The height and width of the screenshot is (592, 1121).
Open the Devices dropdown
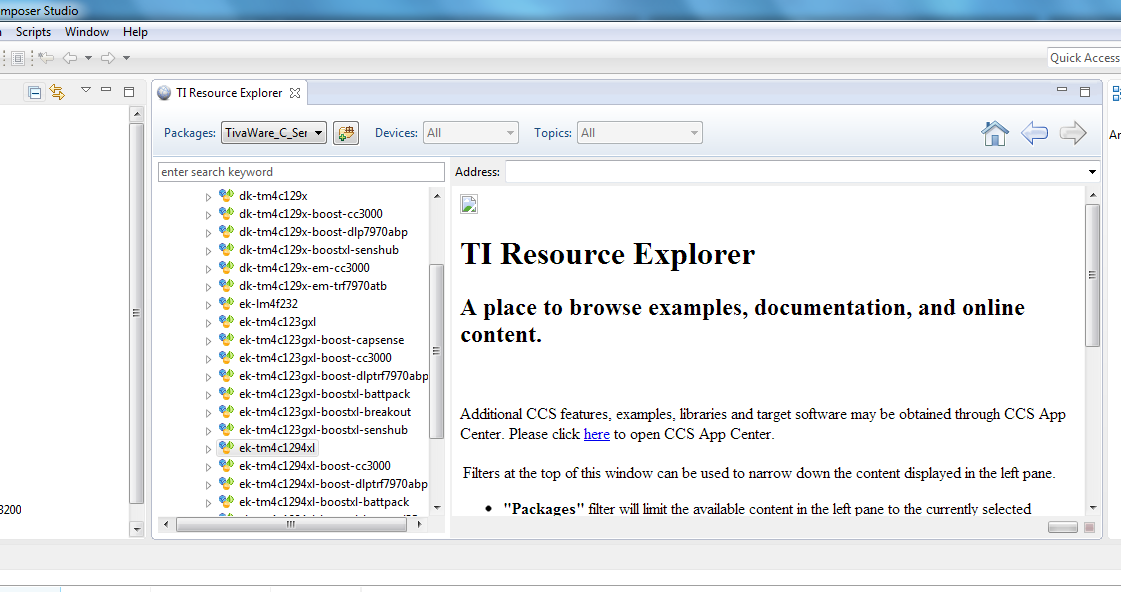[470, 133]
